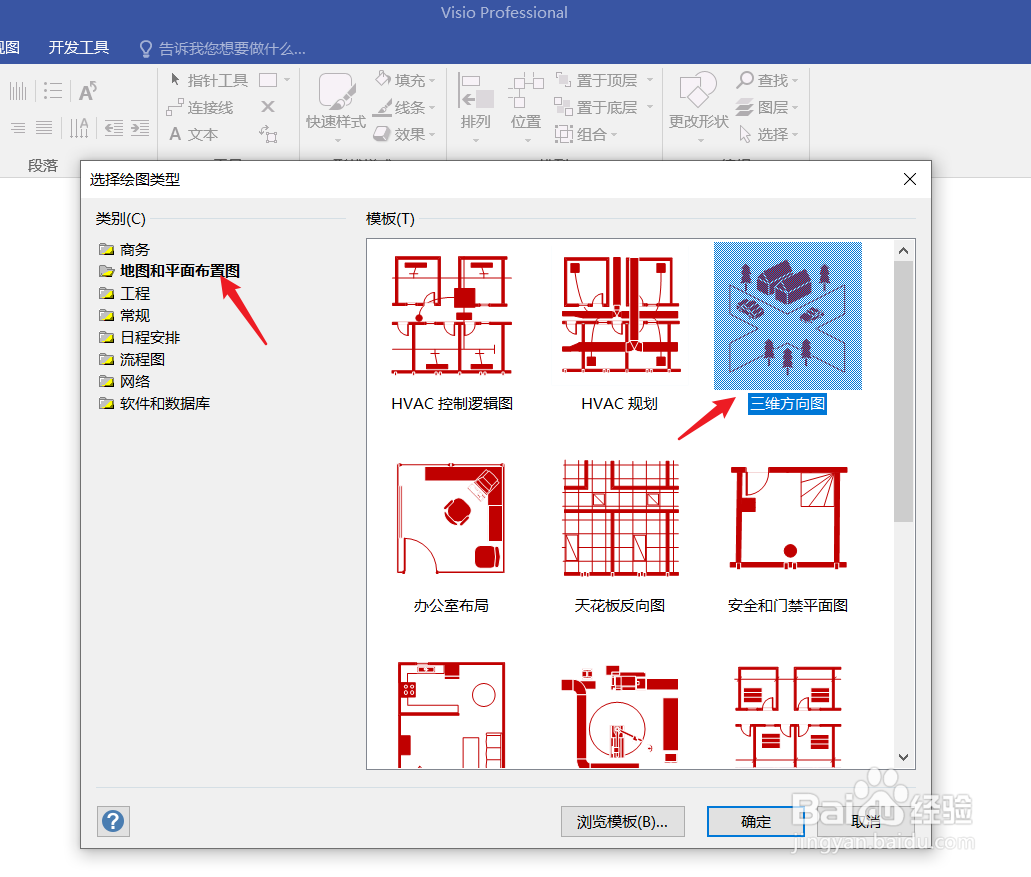Select the 网络 category folder
The image size is (1031, 877).
coord(124,381)
